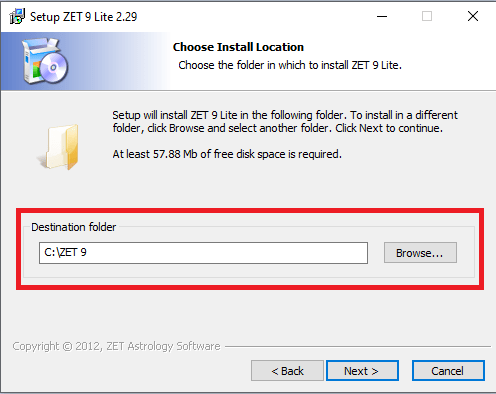Go back with the Back button
This screenshot has height=394, width=496.
(287, 370)
